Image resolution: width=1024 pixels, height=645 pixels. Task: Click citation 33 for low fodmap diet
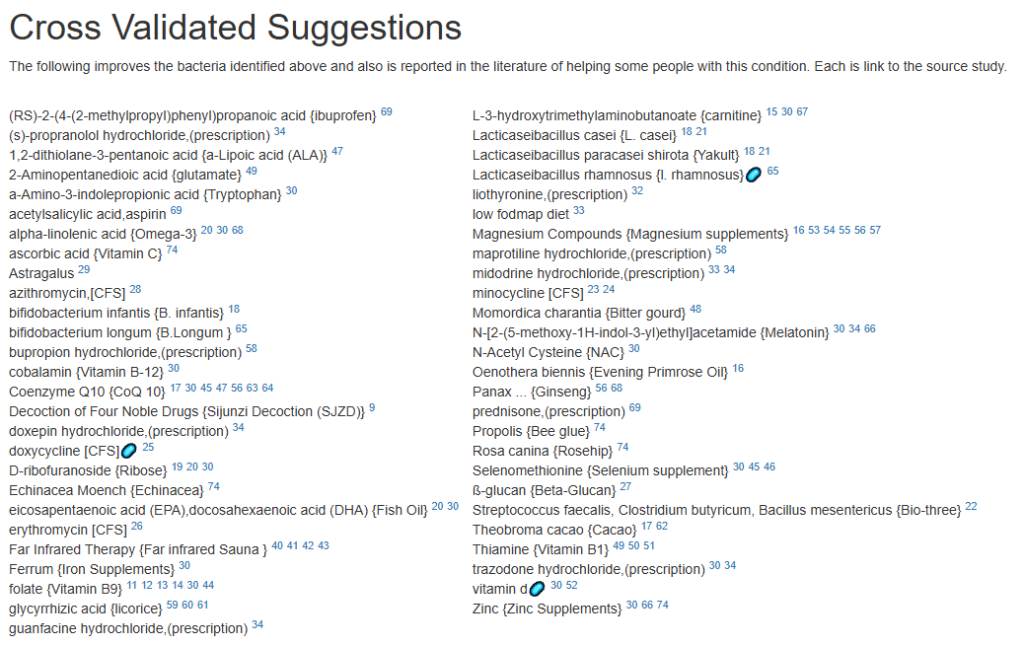tap(579, 210)
